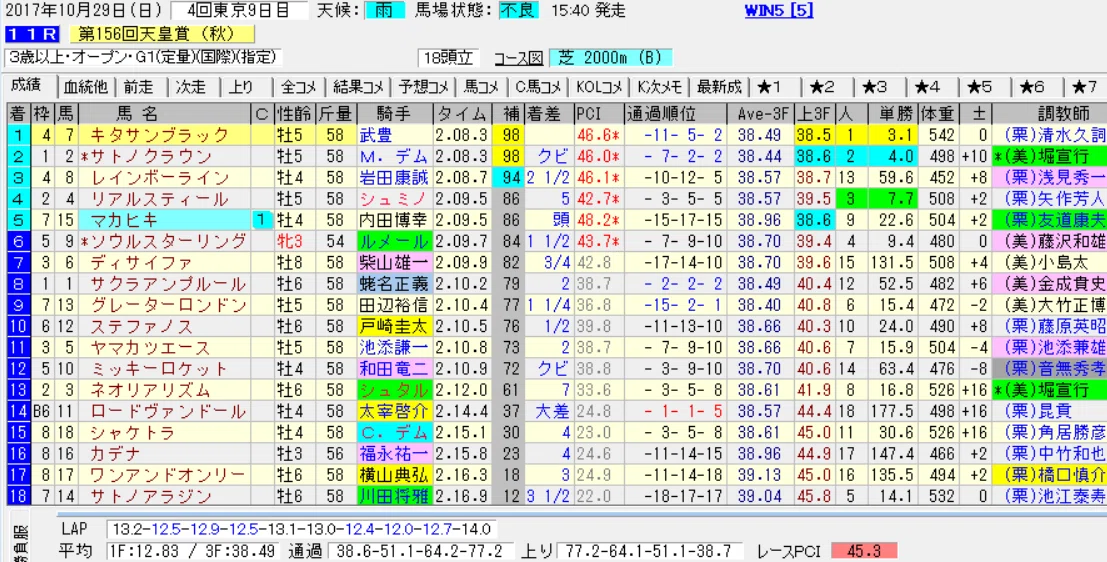The height and width of the screenshot is (562, 1107).
Task: Click jockey 戸崎圭太
Action: (393, 326)
